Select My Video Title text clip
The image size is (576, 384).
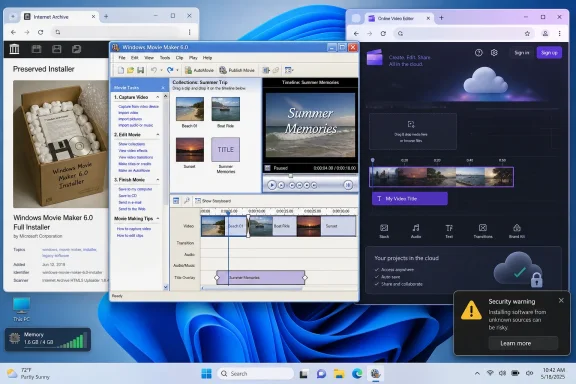click(x=410, y=199)
